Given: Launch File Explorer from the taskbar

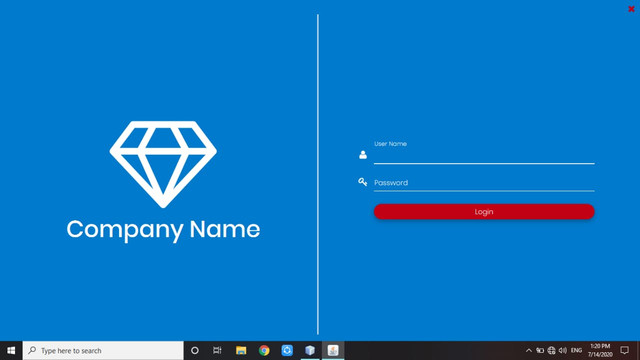Looking at the screenshot, I should [x=241, y=351].
